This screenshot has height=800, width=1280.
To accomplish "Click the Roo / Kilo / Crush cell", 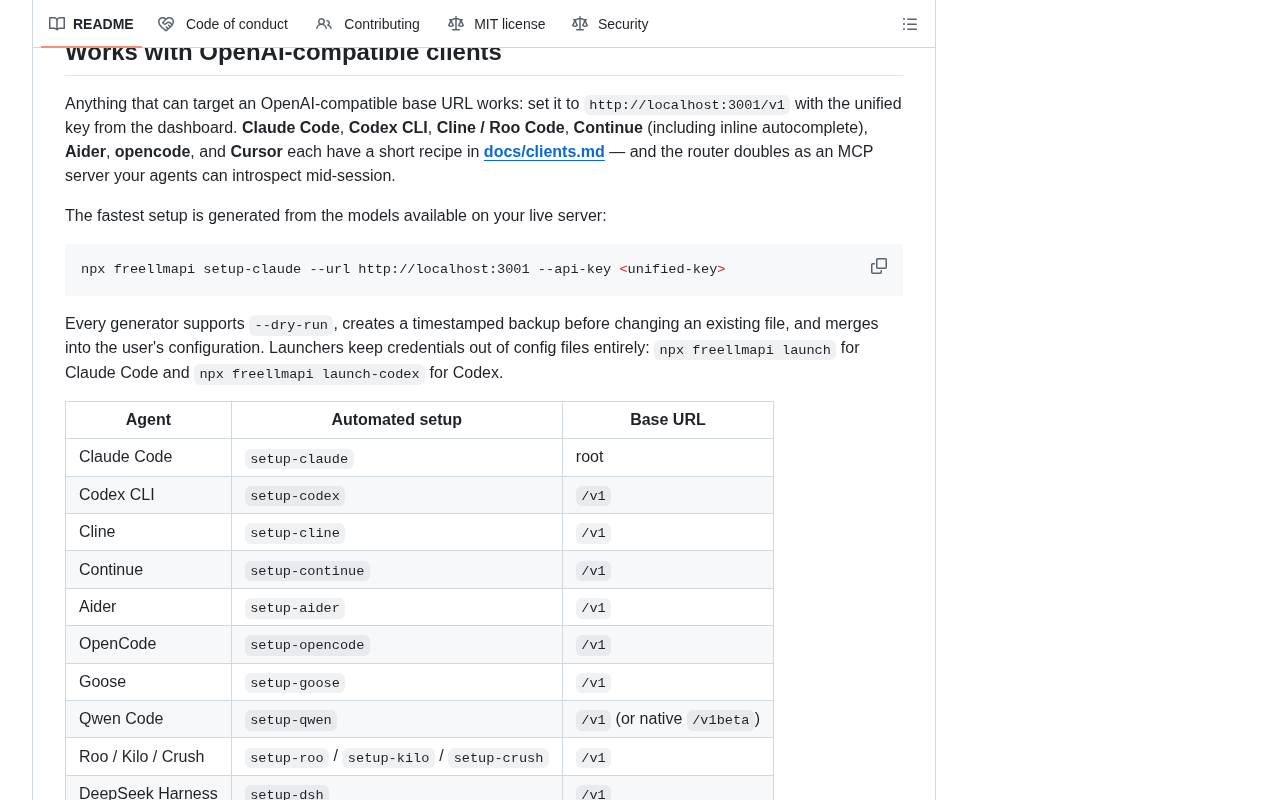I will (148, 757).
